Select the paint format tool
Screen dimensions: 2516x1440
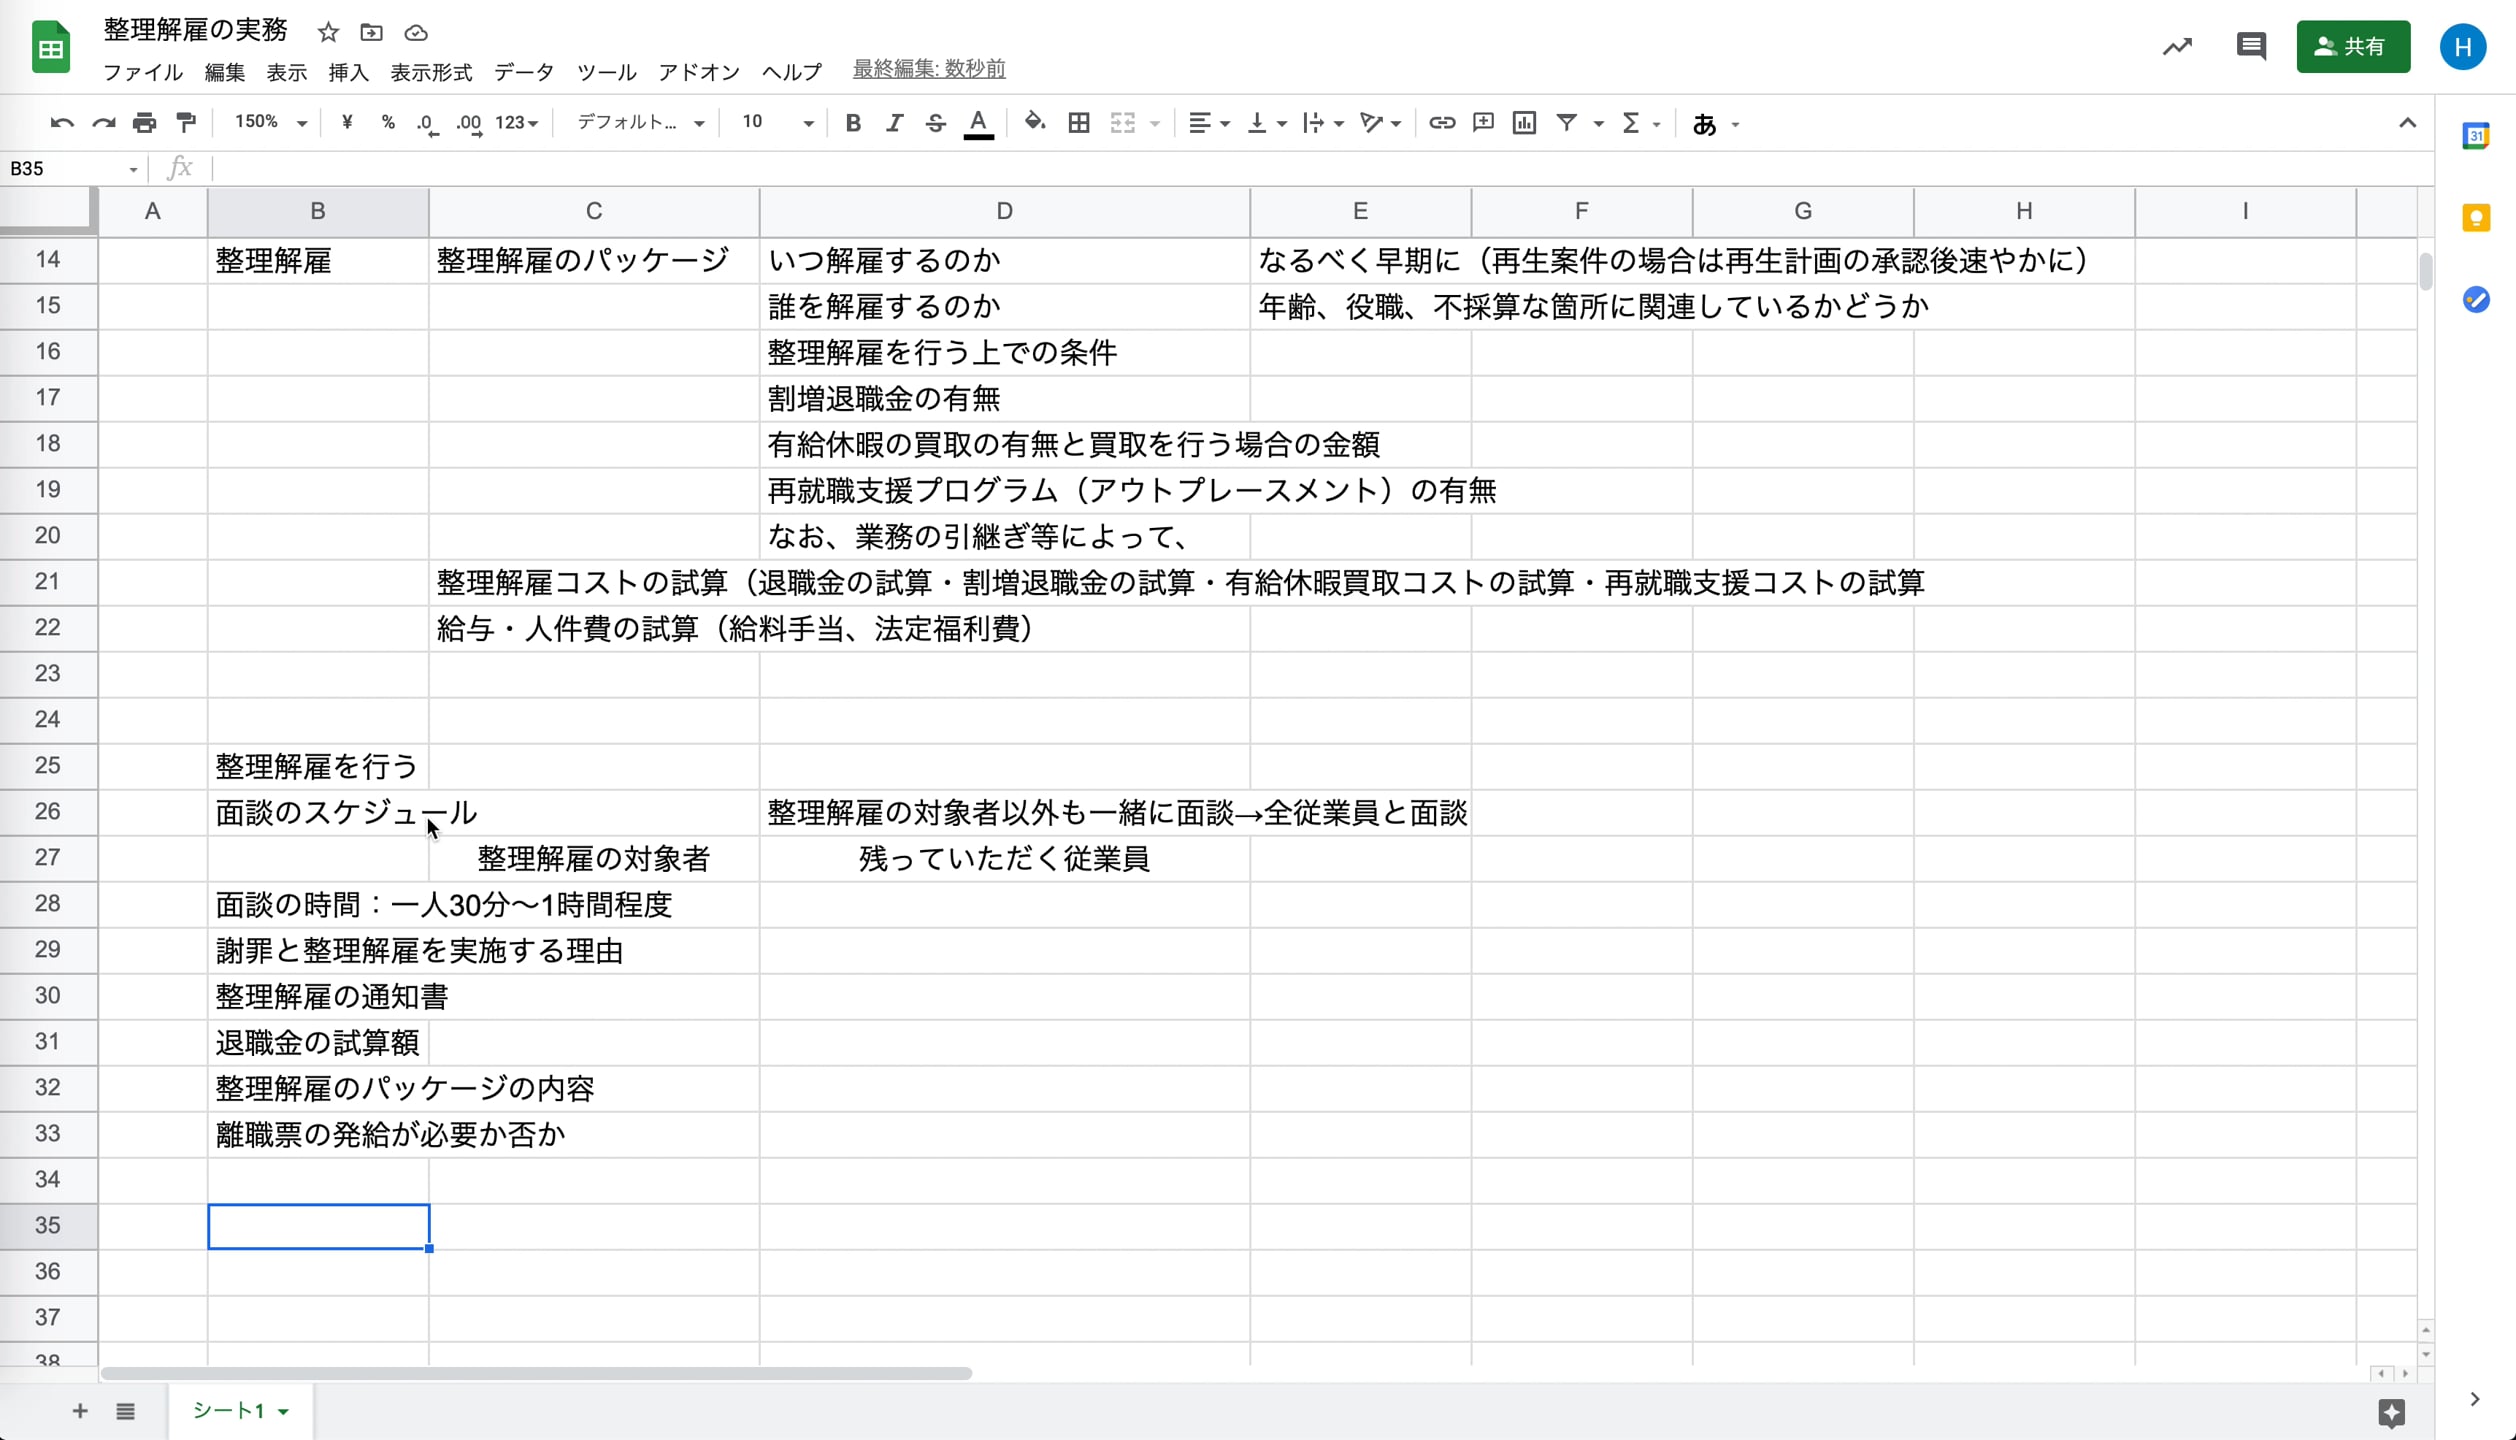coord(186,122)
